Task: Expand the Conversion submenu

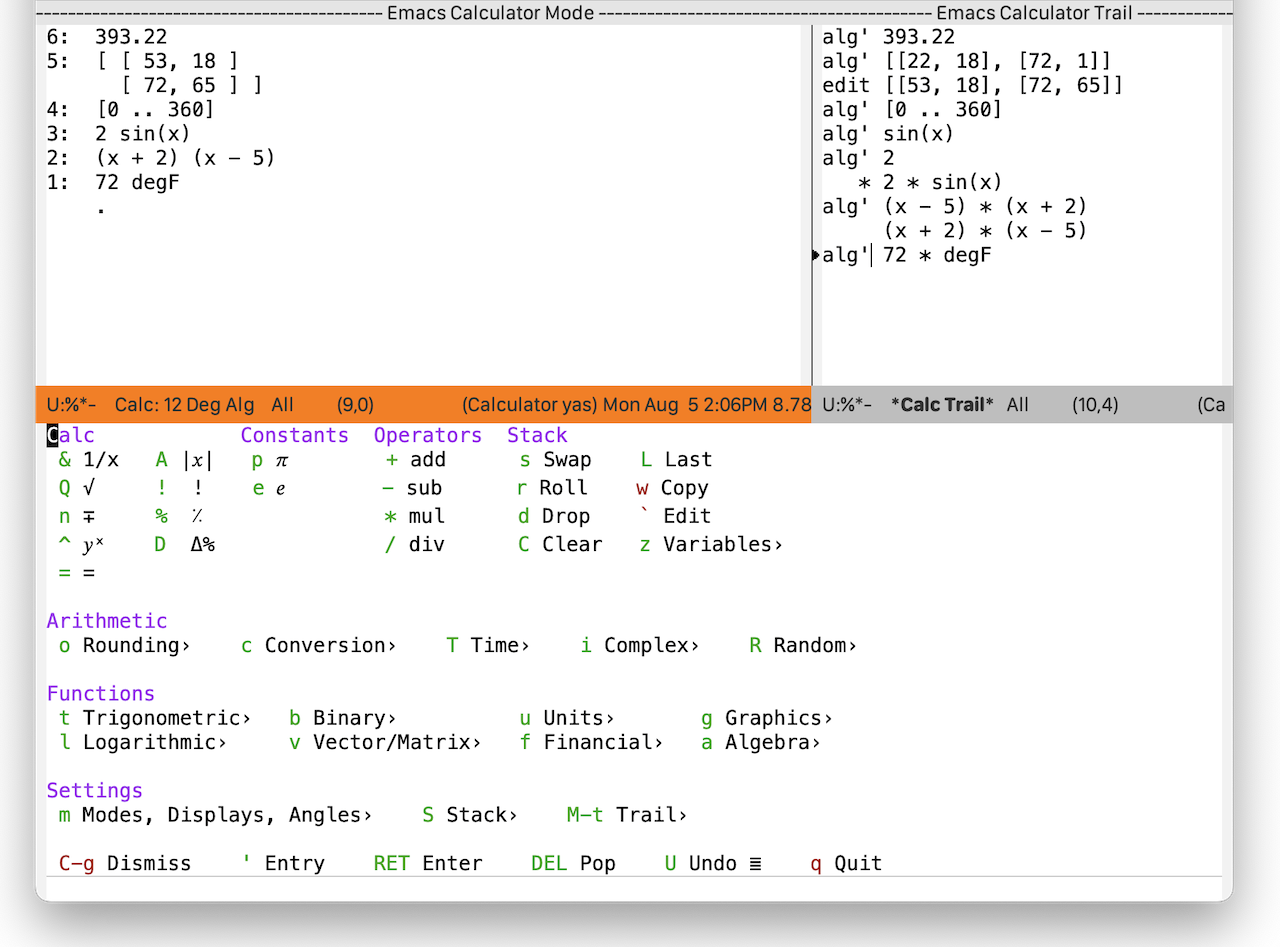Action: [319, 646]
